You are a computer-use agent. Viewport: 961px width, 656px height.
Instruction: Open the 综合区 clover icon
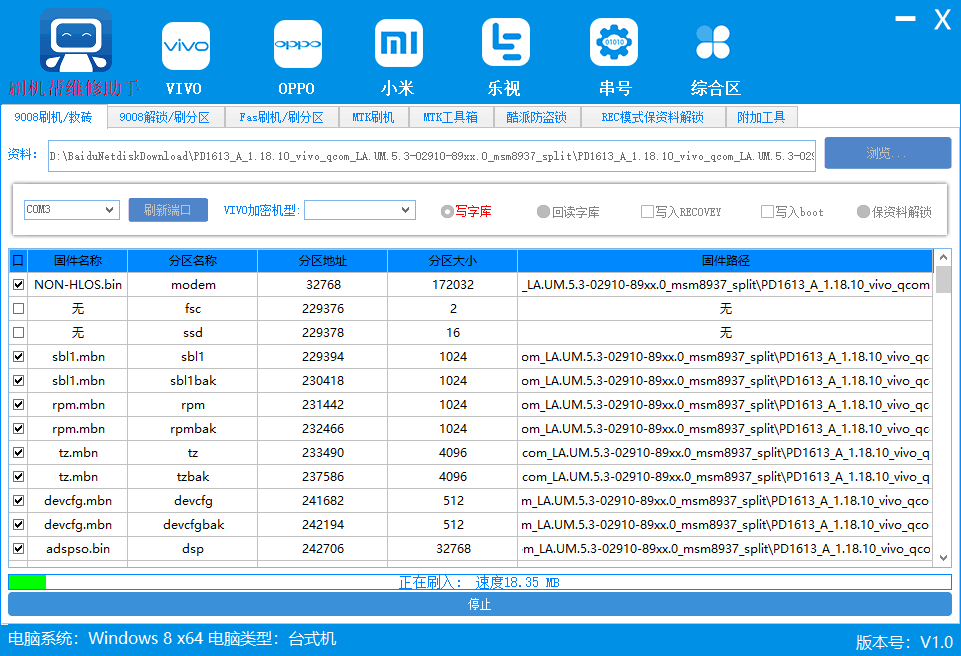pos(713,42)
